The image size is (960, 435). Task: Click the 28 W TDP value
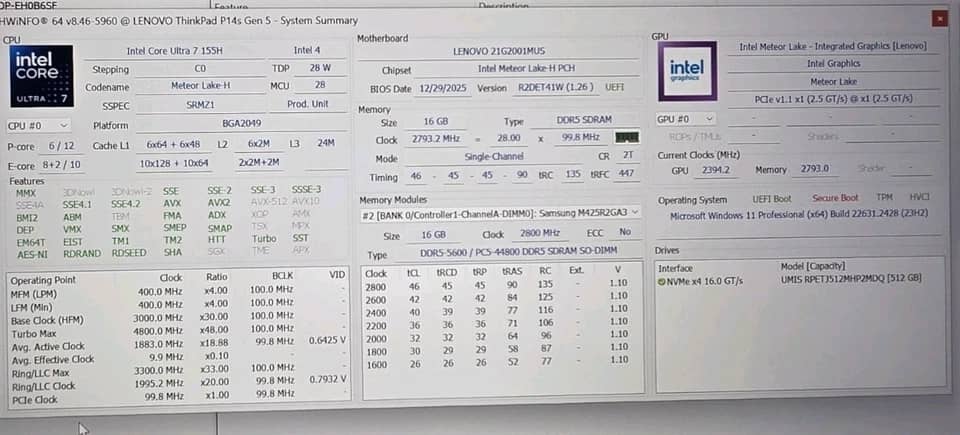click(x=320, y=68)
